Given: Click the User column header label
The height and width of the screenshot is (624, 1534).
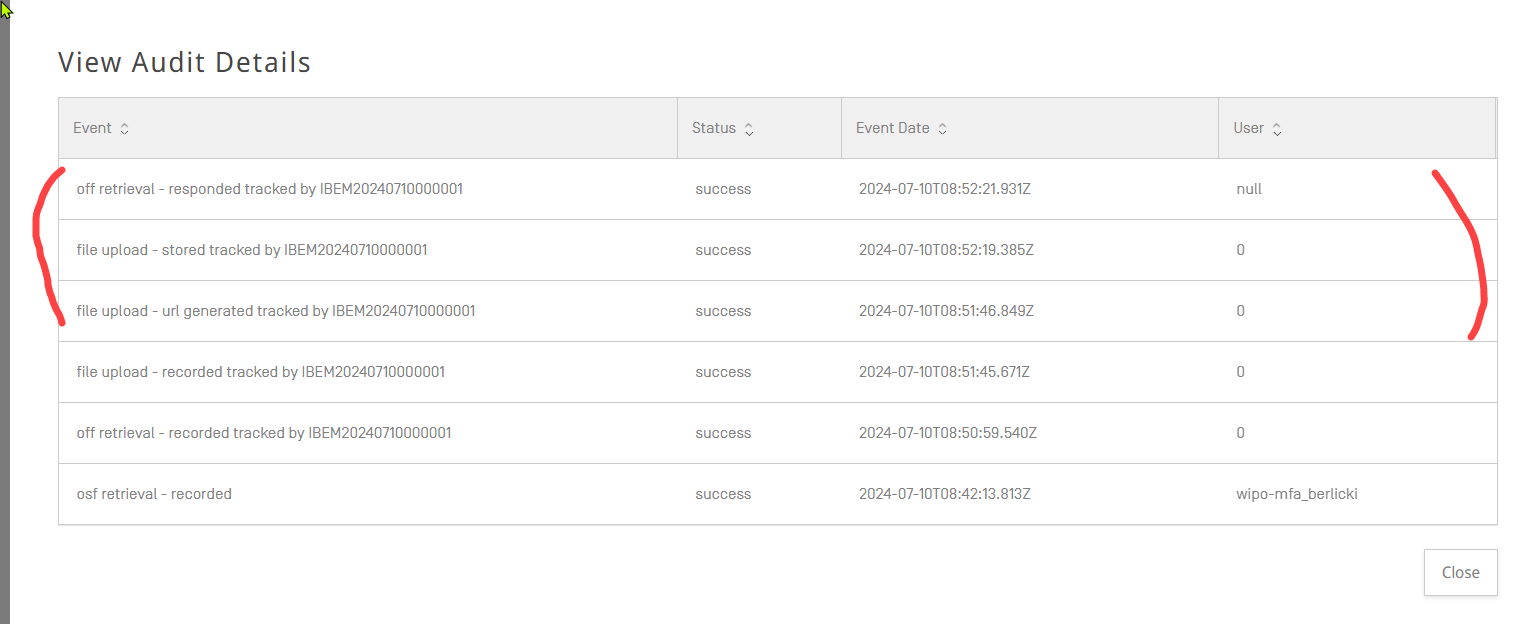Looking at the screenshot, I should [x=1248, y=129].
